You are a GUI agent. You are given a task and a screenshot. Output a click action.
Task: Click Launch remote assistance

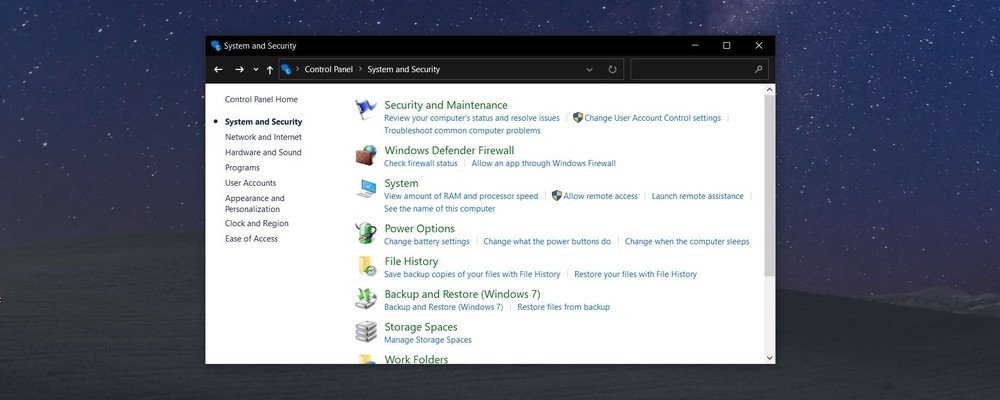698,196
